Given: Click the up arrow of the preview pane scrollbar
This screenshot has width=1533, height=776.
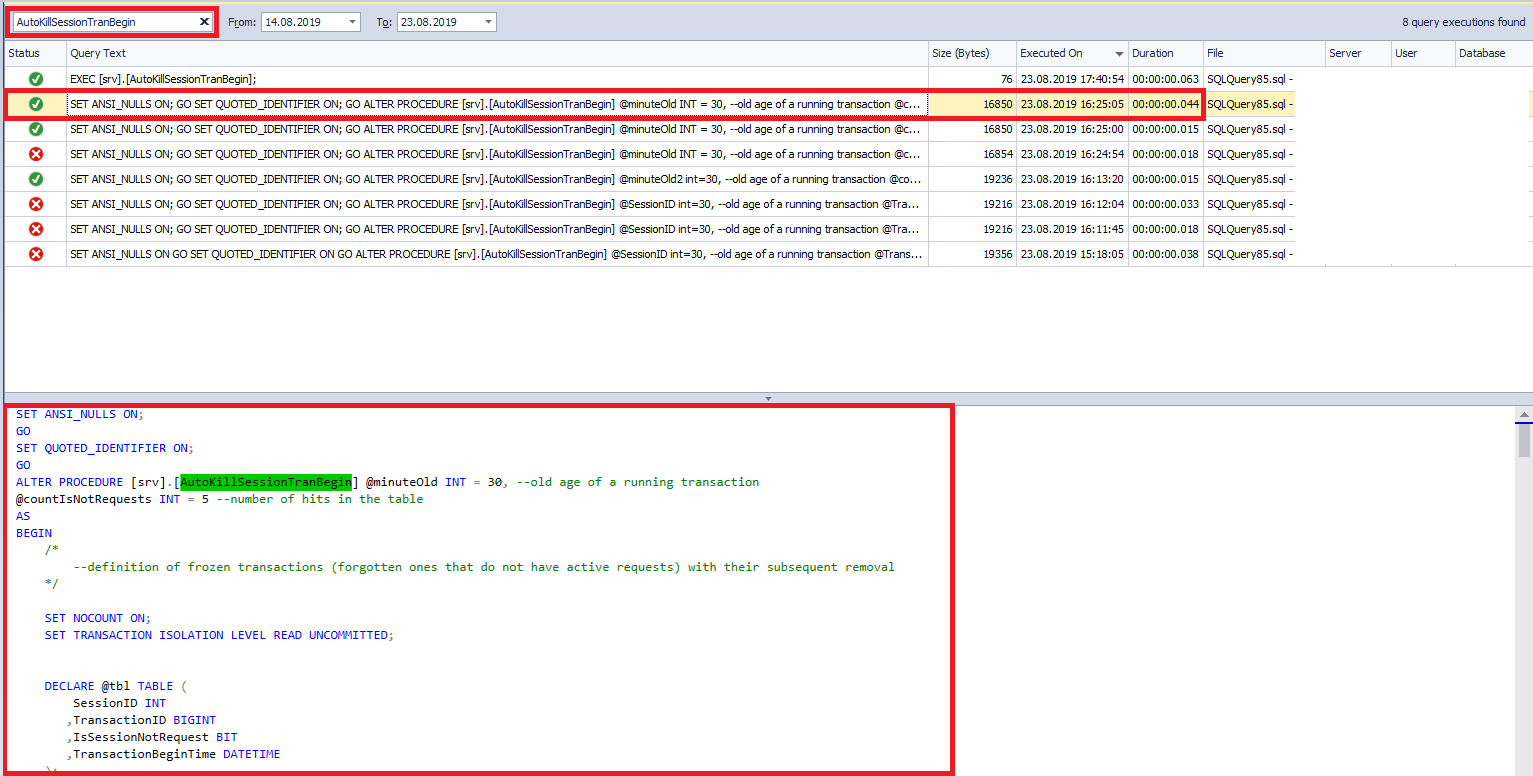Looking at the screenshot, I should coord(1524,414).
